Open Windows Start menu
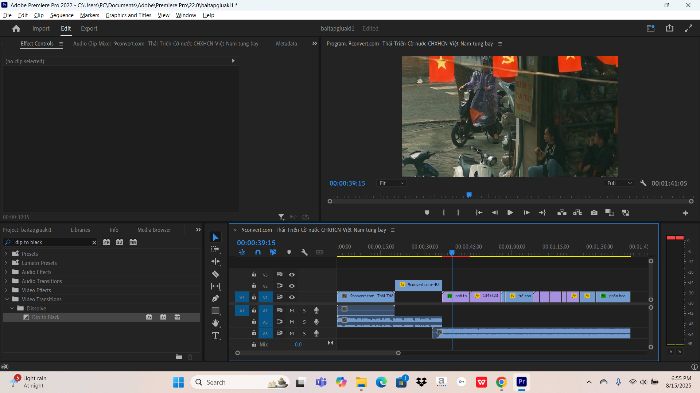 [x=179, y=382]
